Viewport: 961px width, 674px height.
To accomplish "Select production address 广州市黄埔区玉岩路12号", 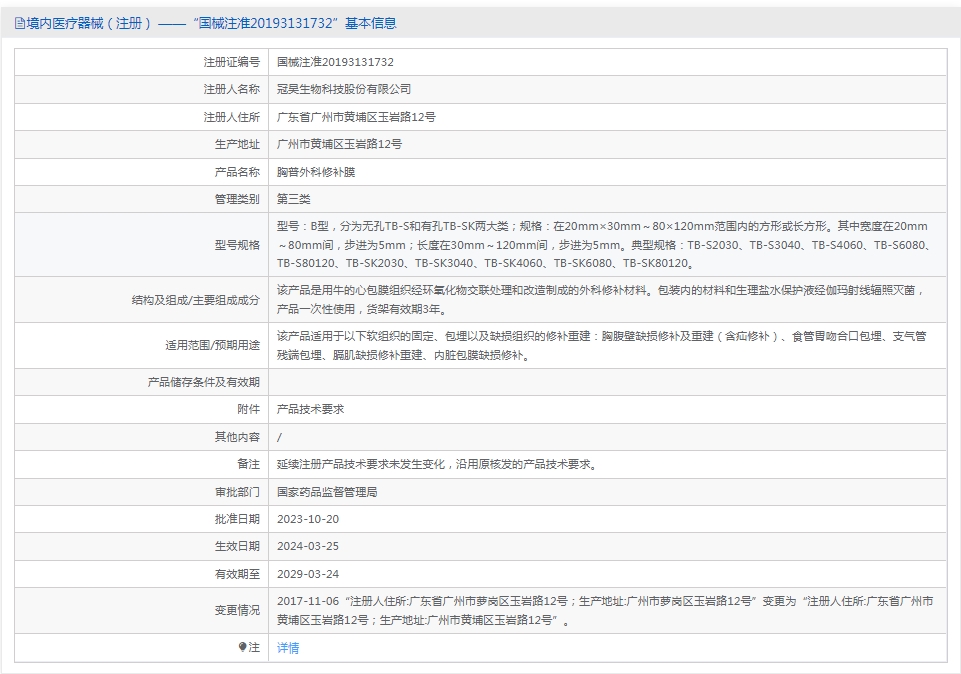I will pyautogui.click(x=340, y=144).
